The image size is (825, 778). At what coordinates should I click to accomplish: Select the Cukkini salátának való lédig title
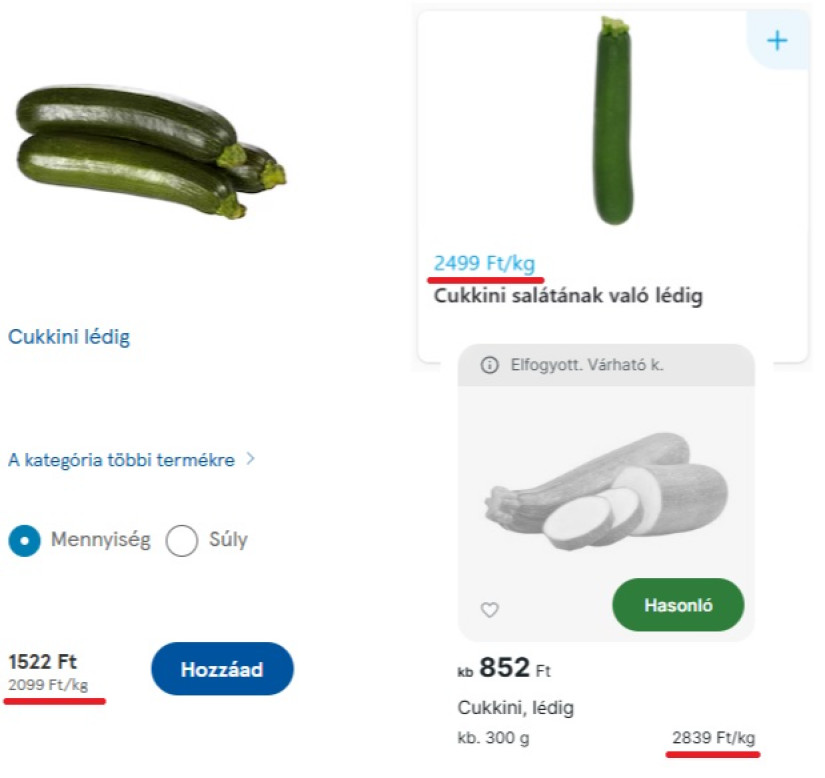[x=566, y=295]
